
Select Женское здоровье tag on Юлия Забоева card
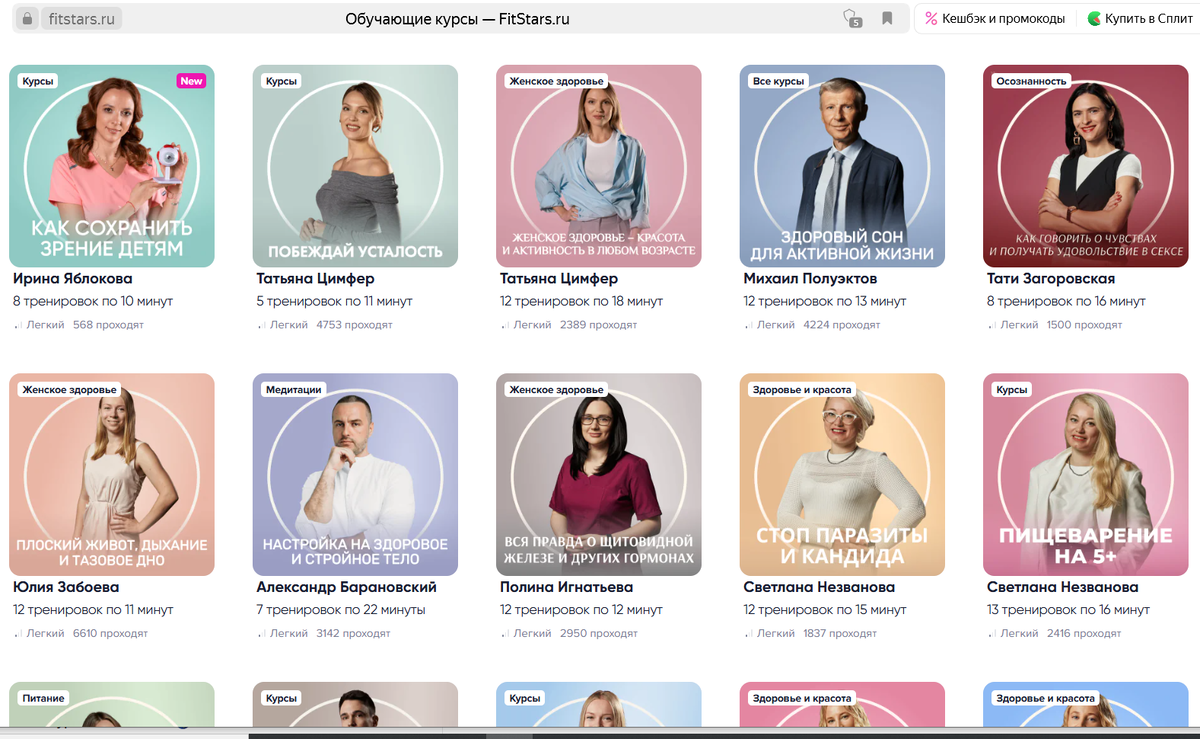pos(70,390)
